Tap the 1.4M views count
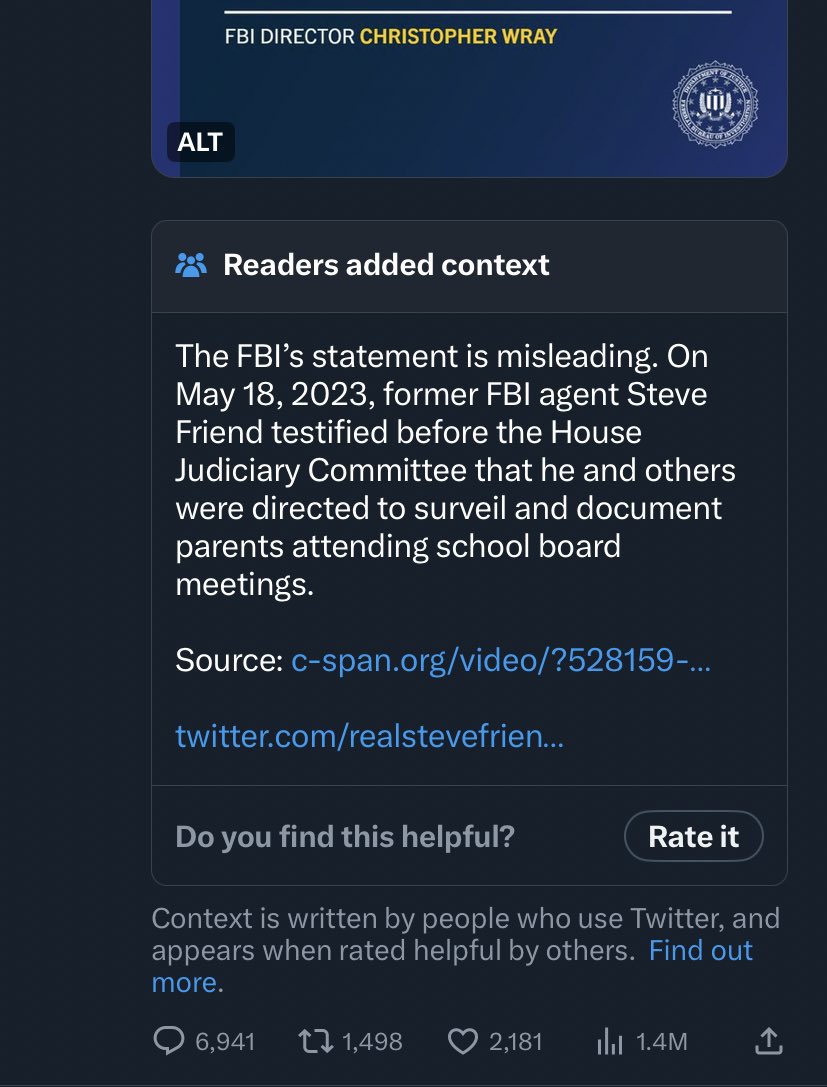 click(x=661, y=1042)
